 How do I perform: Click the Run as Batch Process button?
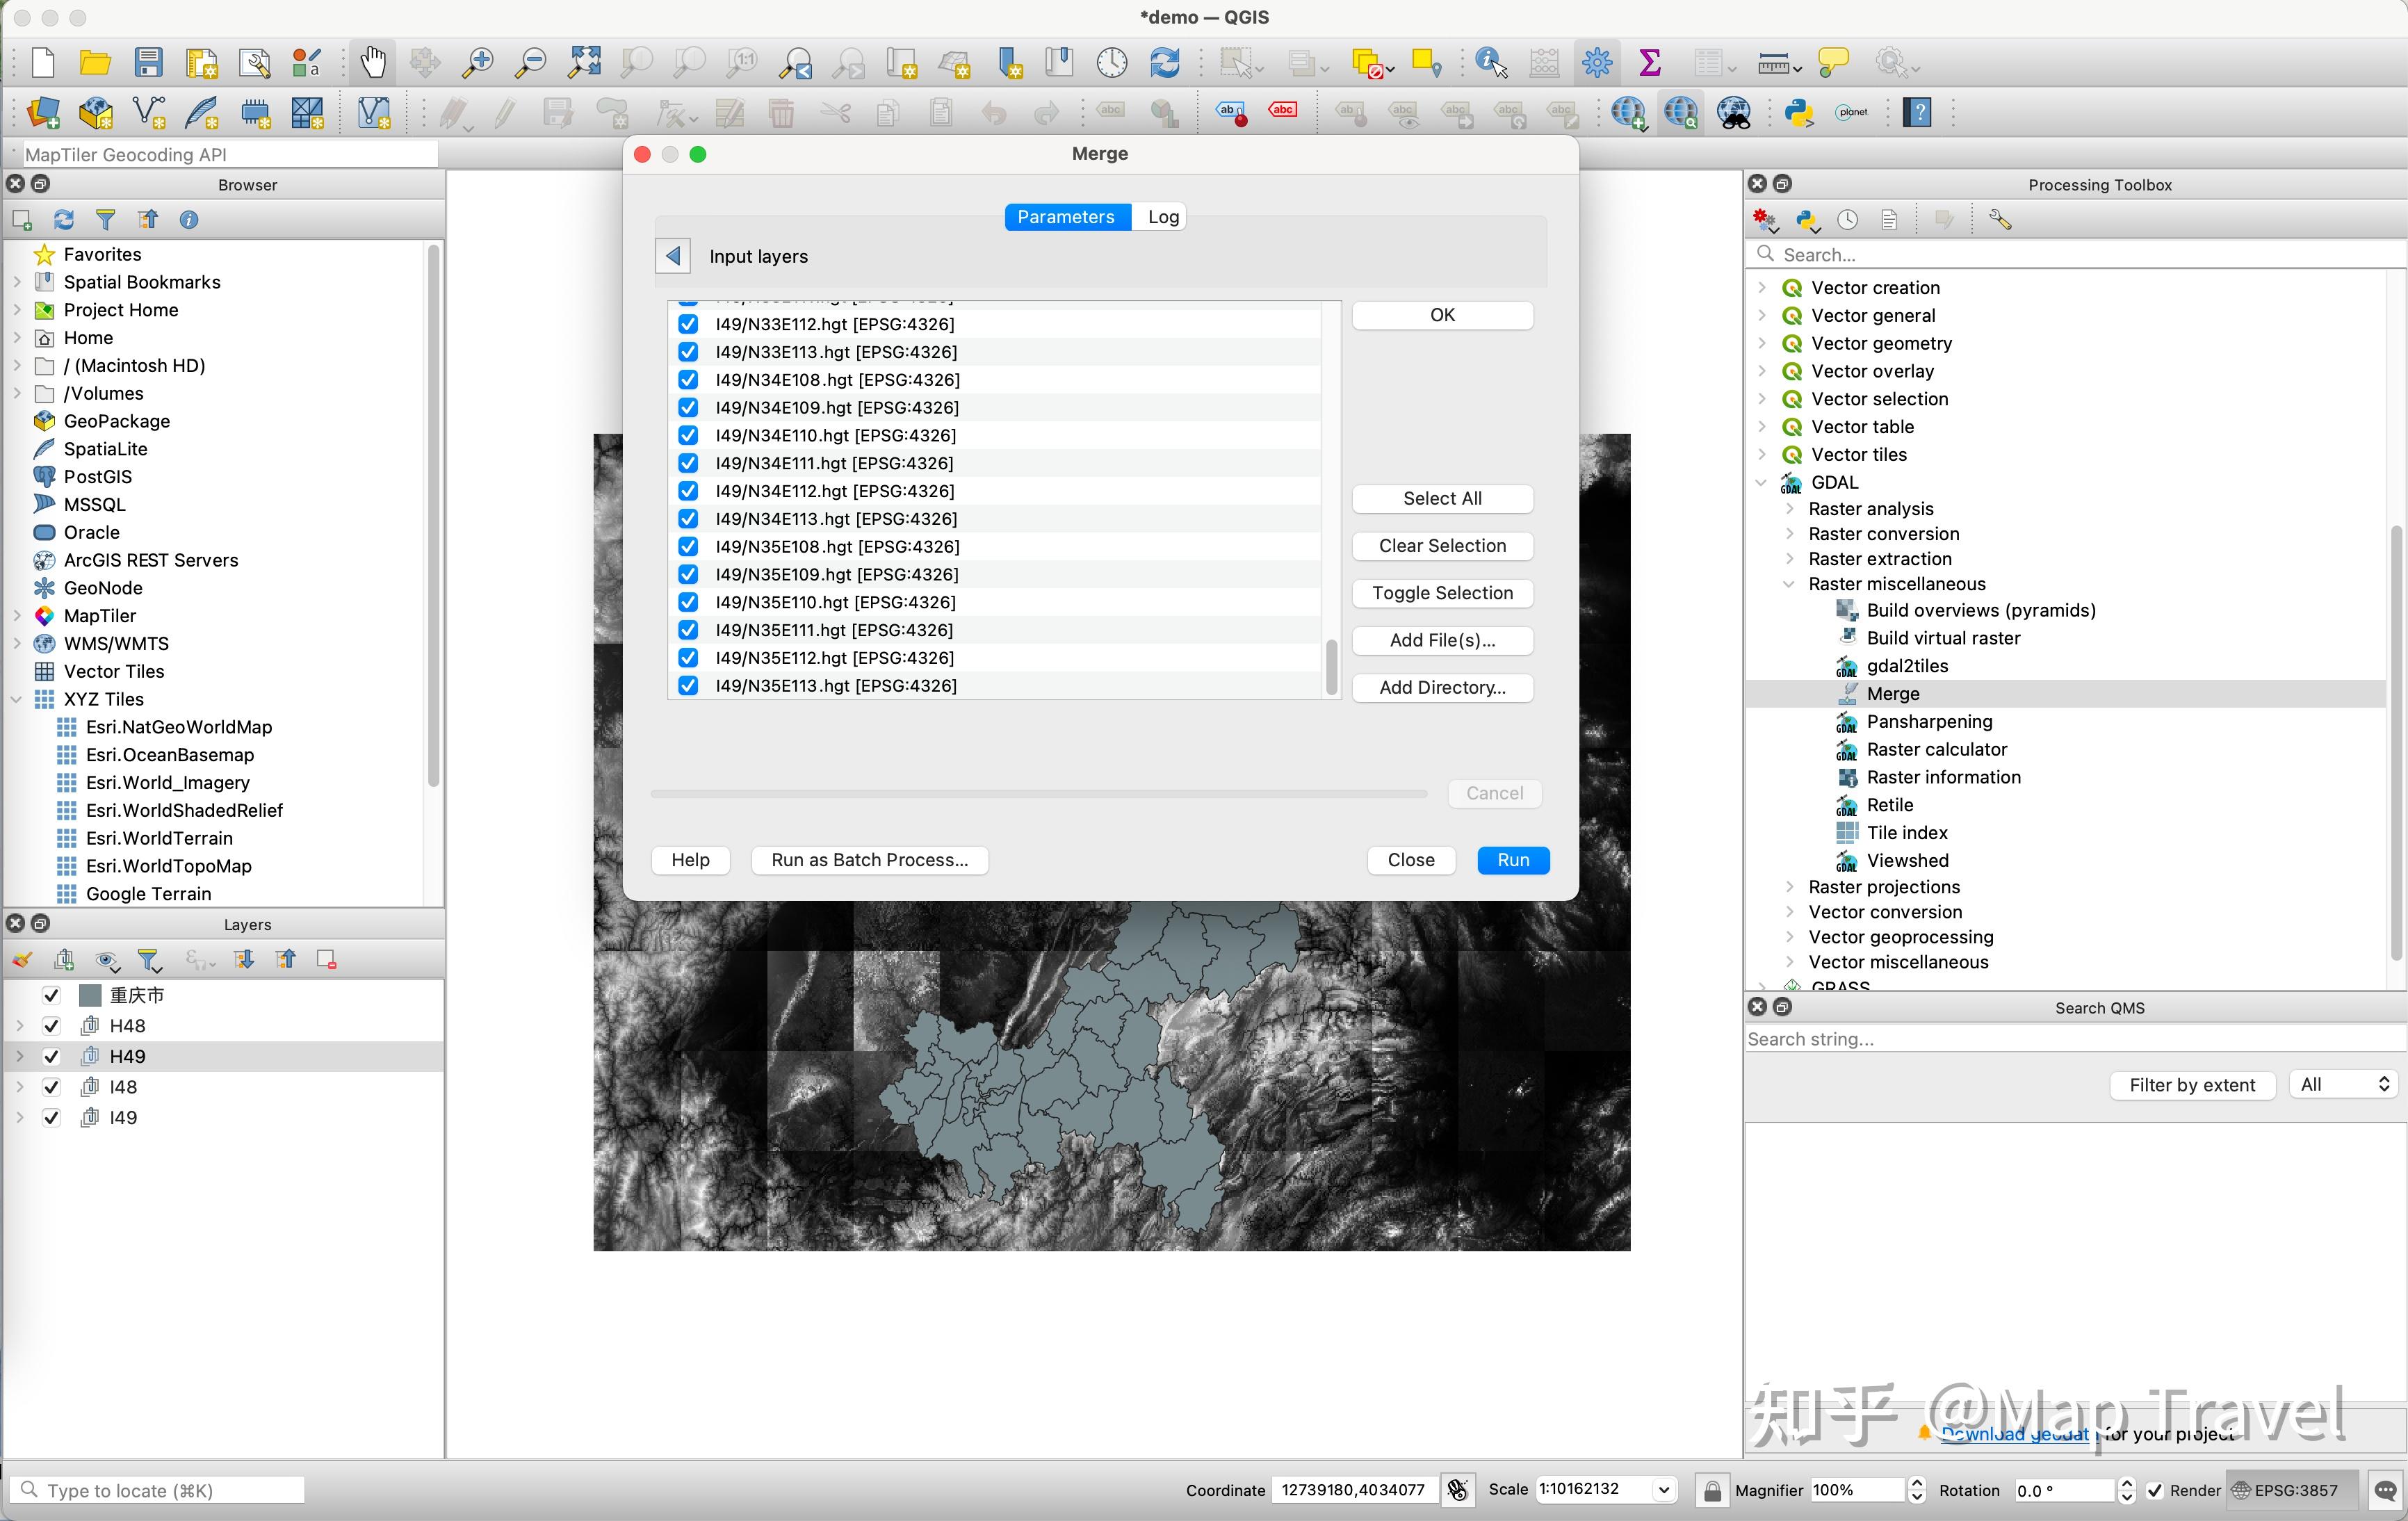coord(869,860)
